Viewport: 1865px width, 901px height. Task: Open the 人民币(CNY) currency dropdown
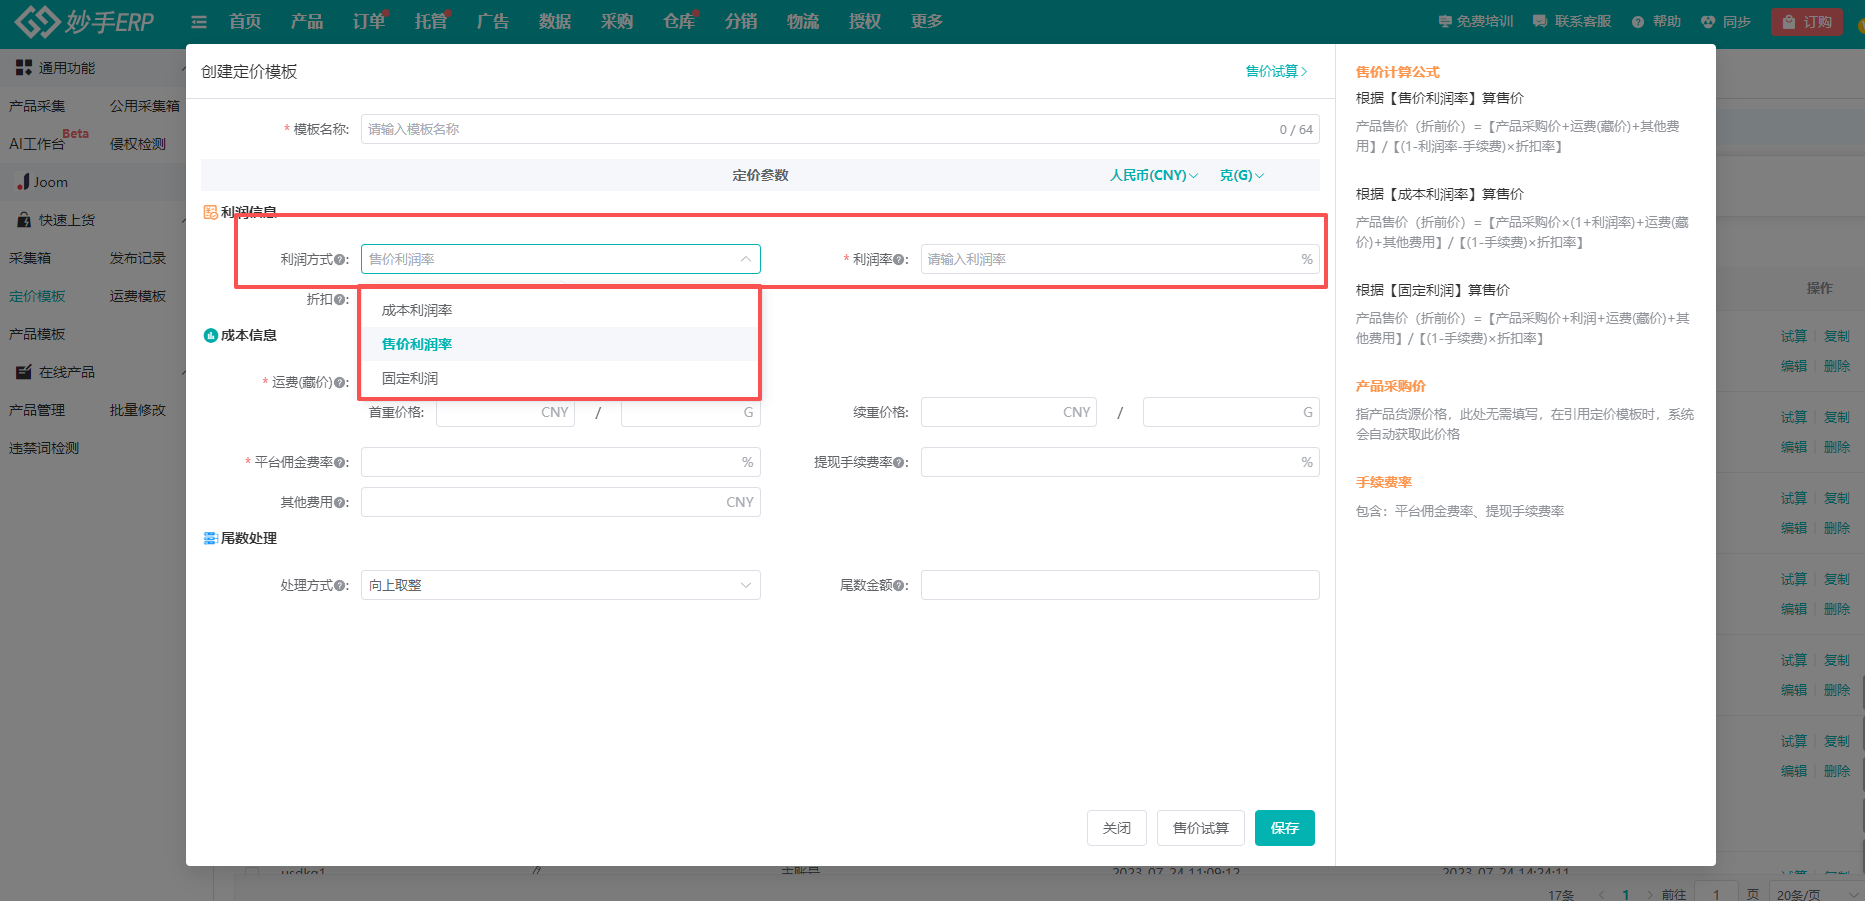pos(1153,175)
